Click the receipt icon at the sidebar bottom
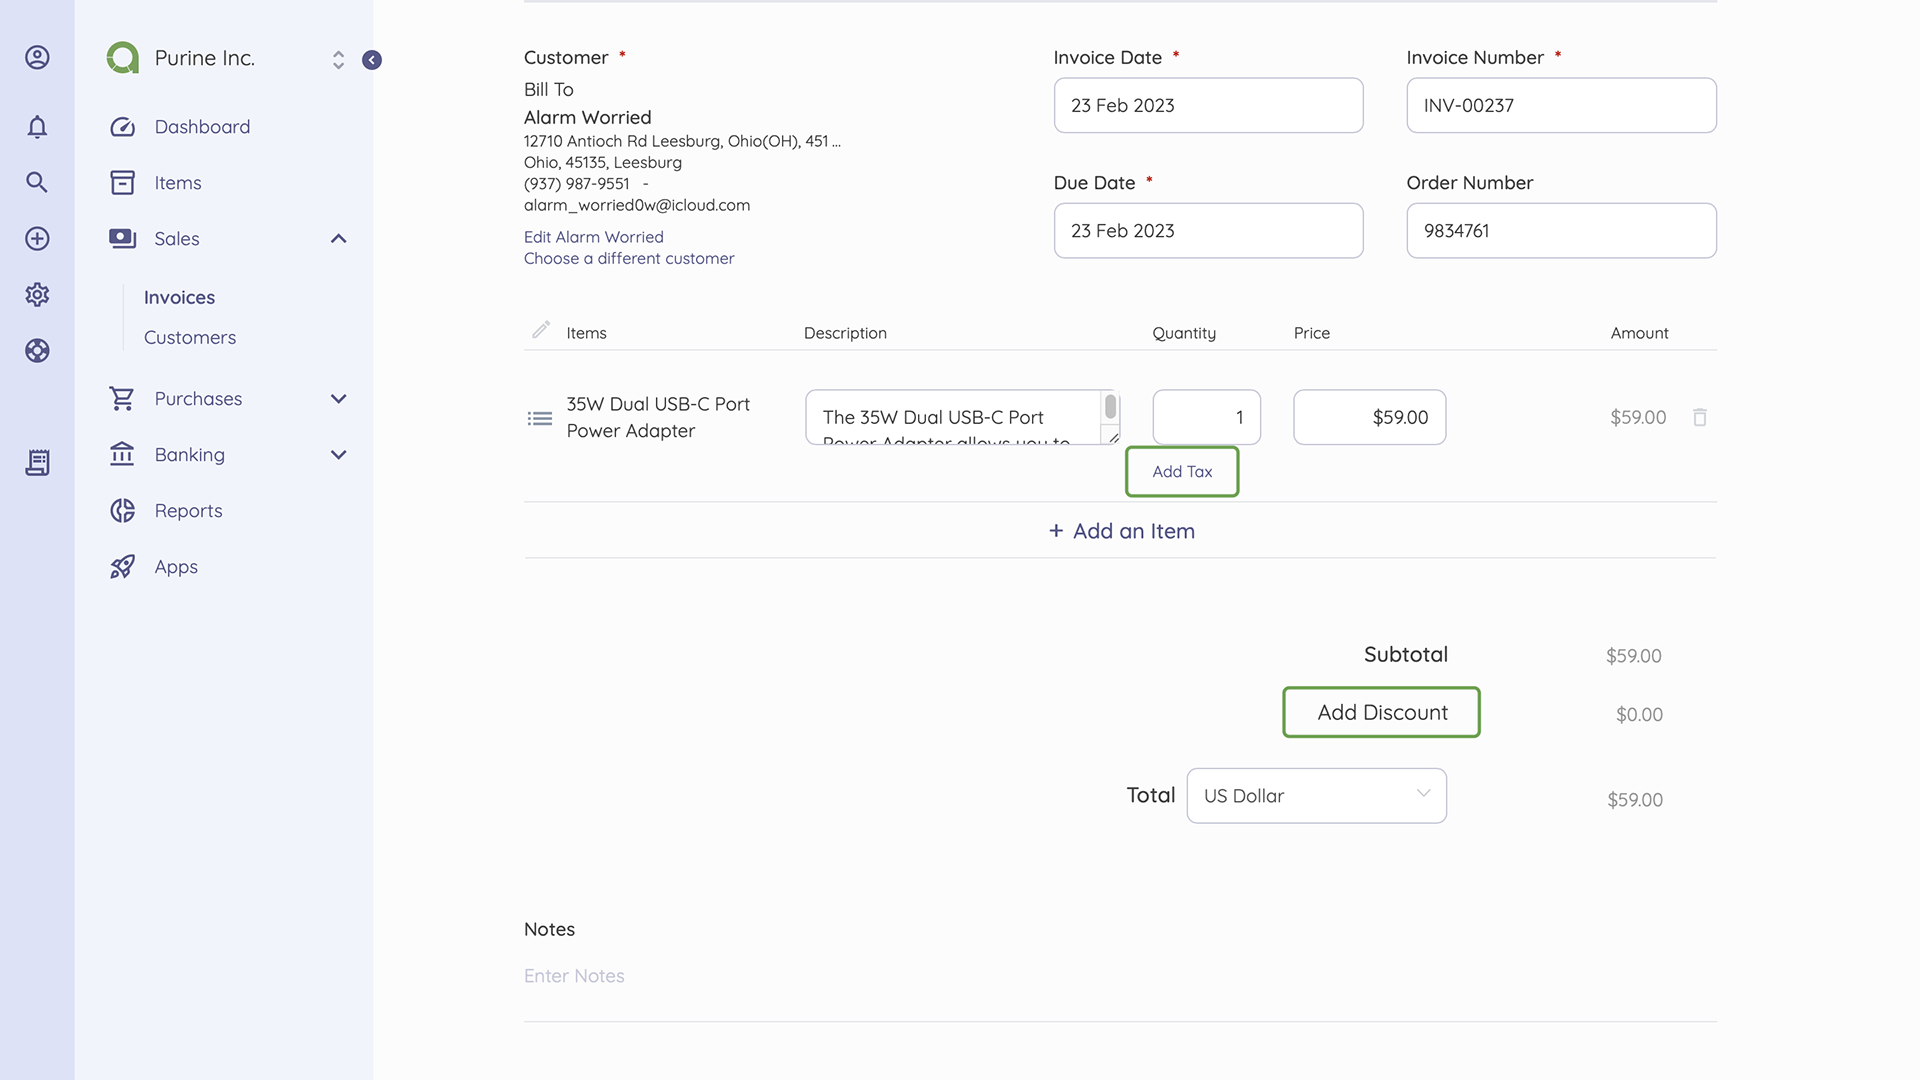This screenshot has width=1920, height=1080. 37,463
